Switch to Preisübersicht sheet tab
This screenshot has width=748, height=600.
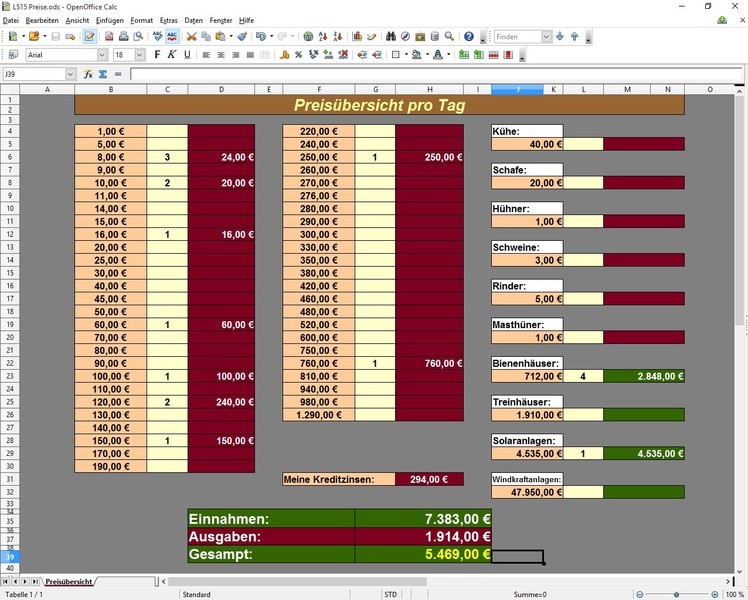pos(69,581)
